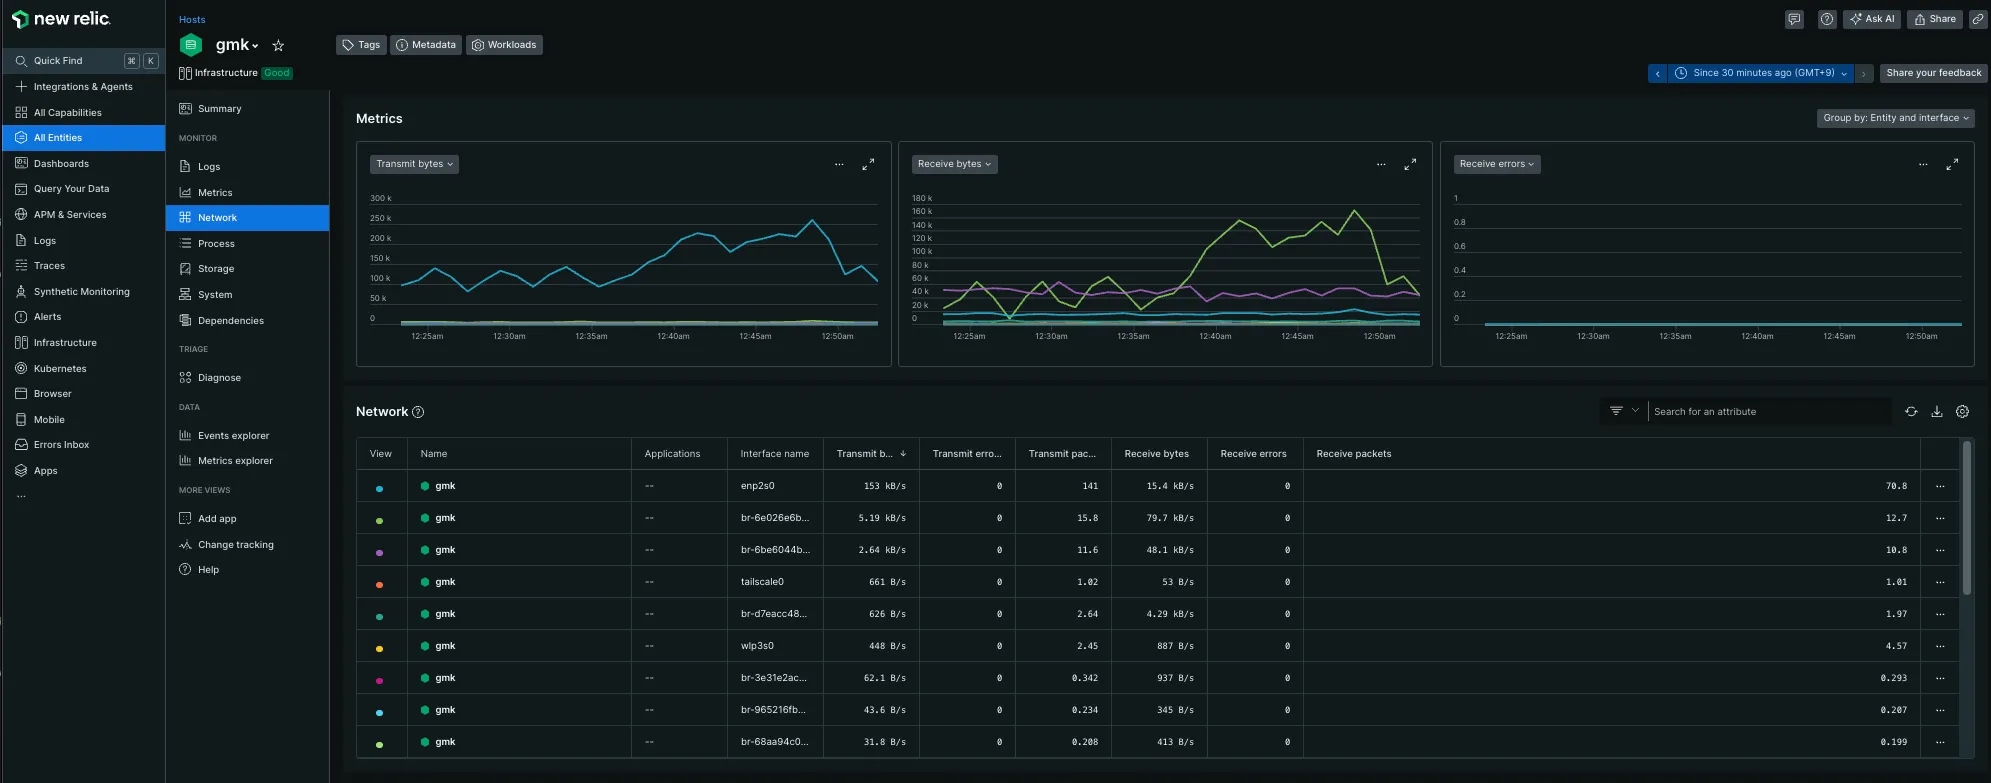Click the Ask AI button
This screenshot has height=783, width=1991.
pos(1871,19)
